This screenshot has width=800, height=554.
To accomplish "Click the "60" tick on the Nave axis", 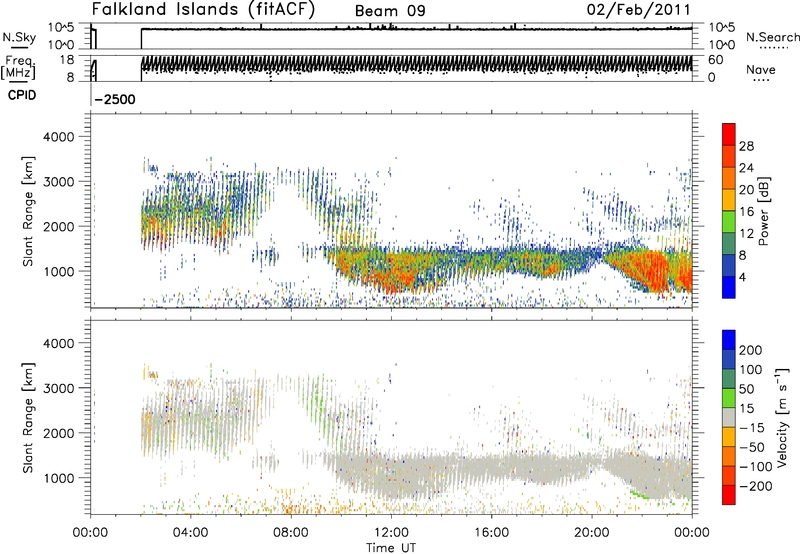I will (715, 60).
